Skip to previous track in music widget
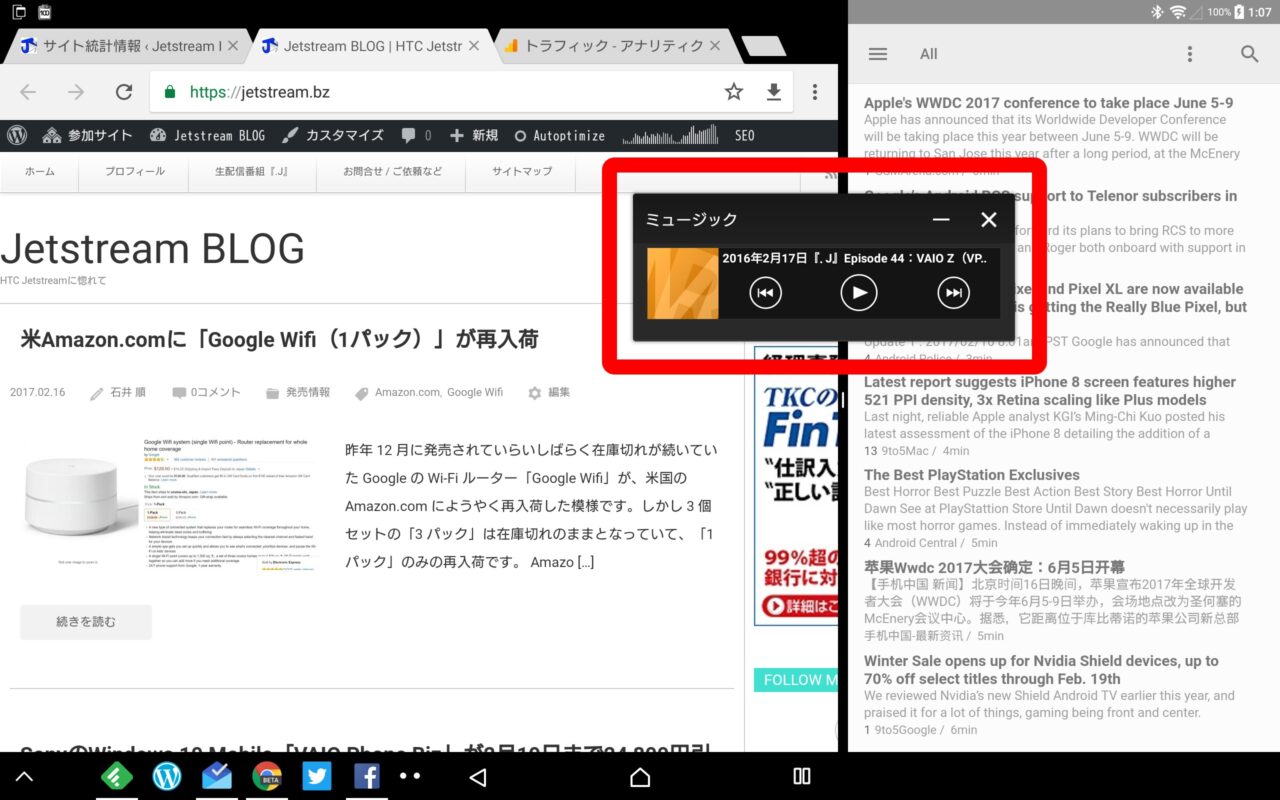Image resolution: width=1280 pixels, height=800 pixels. 765,293
